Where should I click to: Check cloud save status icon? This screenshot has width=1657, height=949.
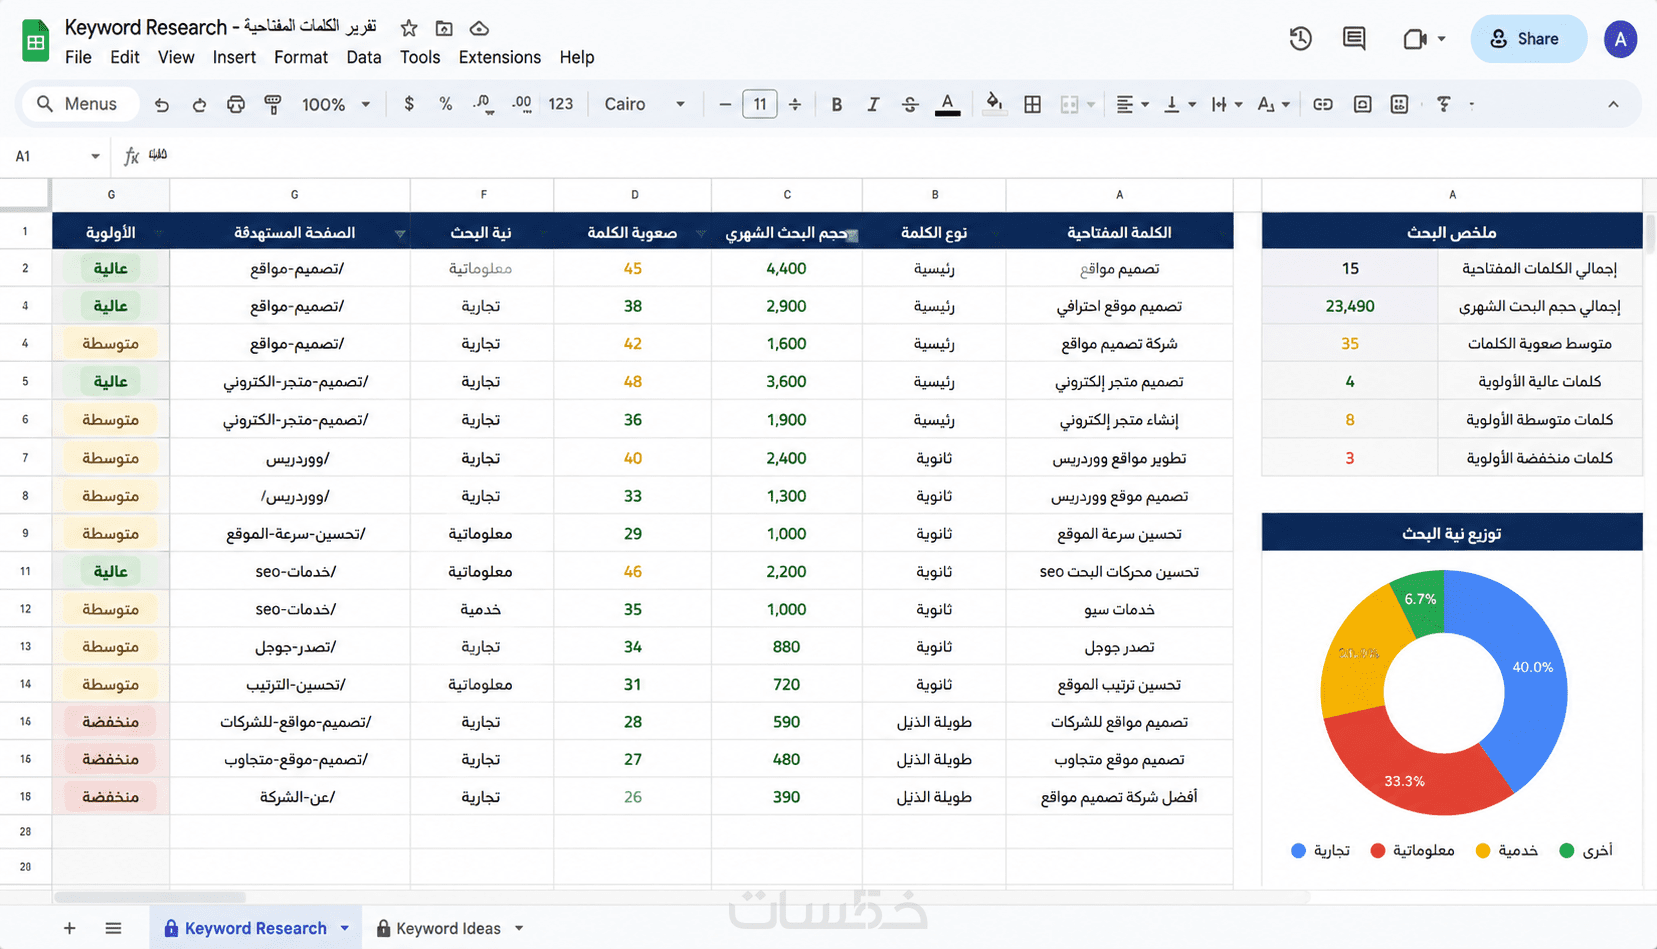(480, 28)
